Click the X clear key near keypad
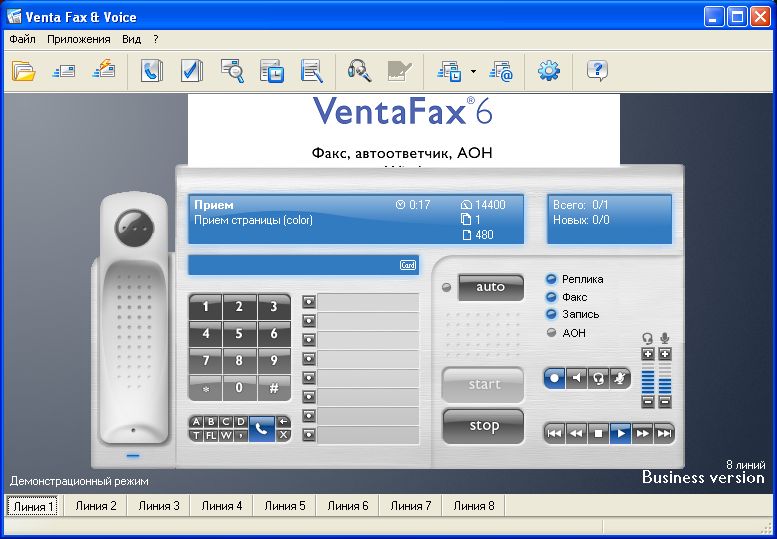 click(283, 435)
